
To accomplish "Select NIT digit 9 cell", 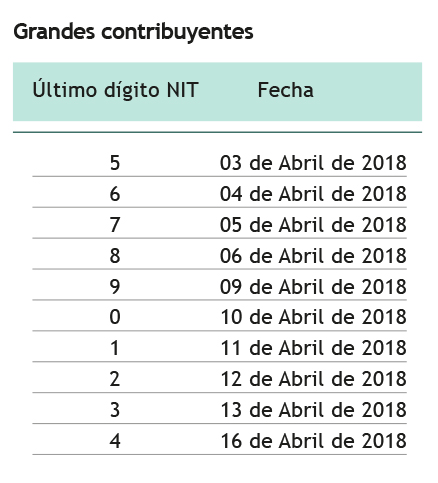I will tap(115, 287).
